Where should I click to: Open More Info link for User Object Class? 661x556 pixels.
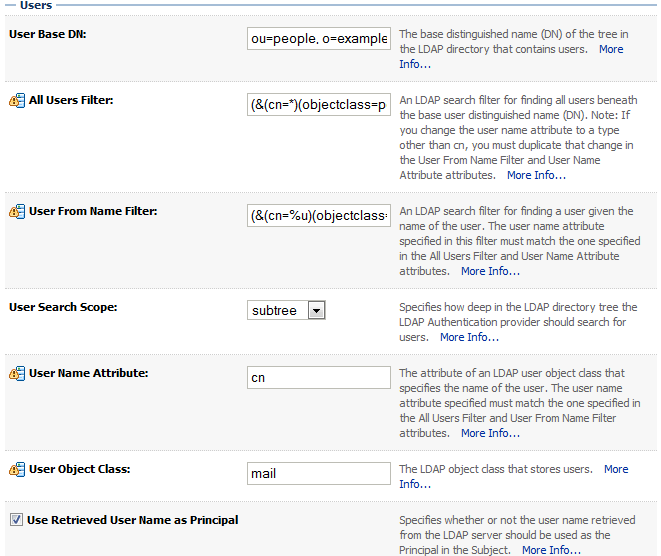(x=616, y=469)
